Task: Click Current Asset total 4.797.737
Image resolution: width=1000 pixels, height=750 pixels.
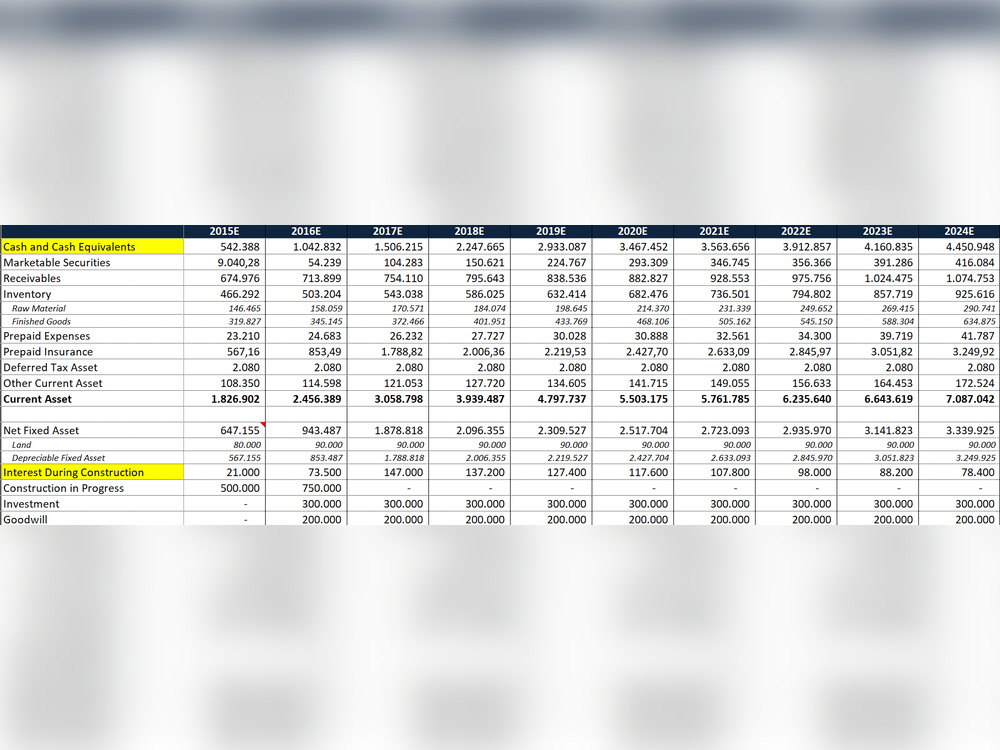Action: coord(562,399)
